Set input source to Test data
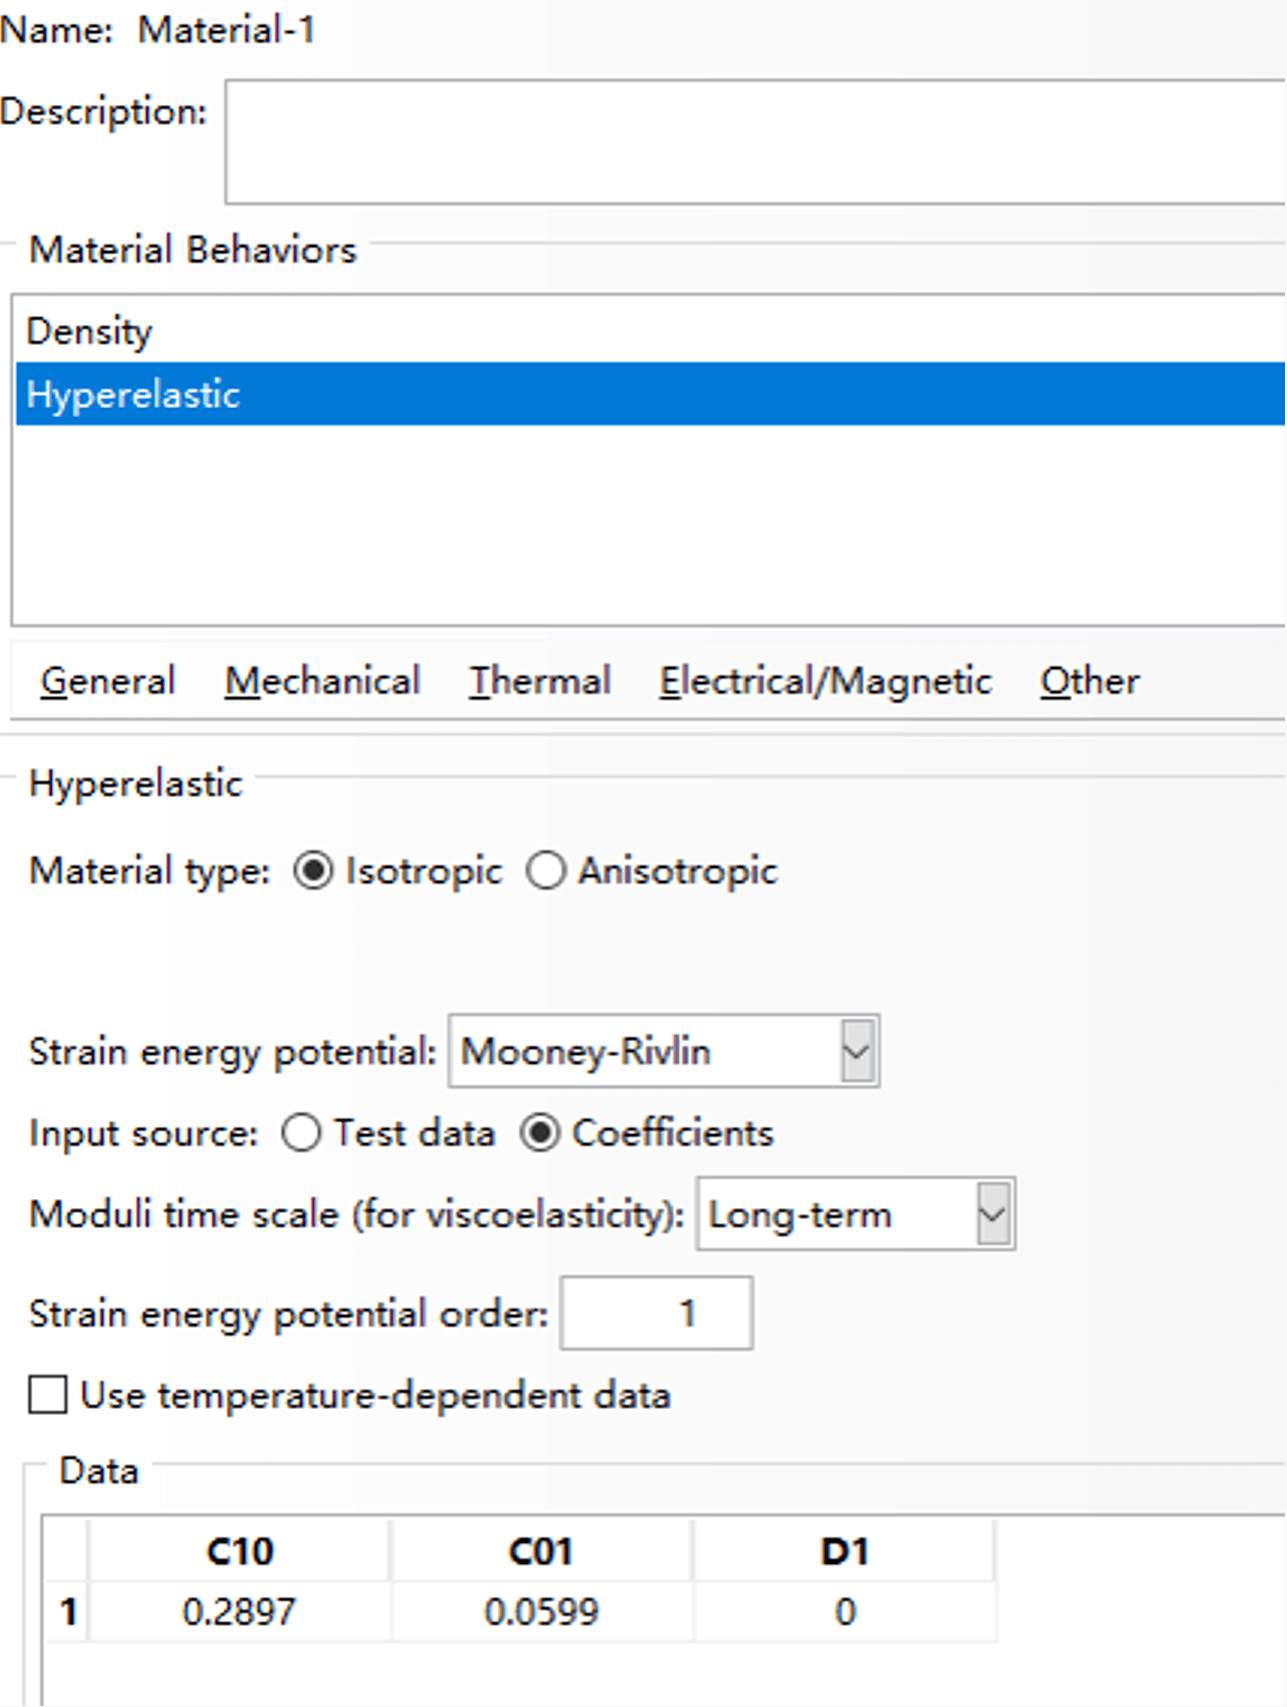Viewport: 1287px width, 1707px height. tap(302, 1133)
